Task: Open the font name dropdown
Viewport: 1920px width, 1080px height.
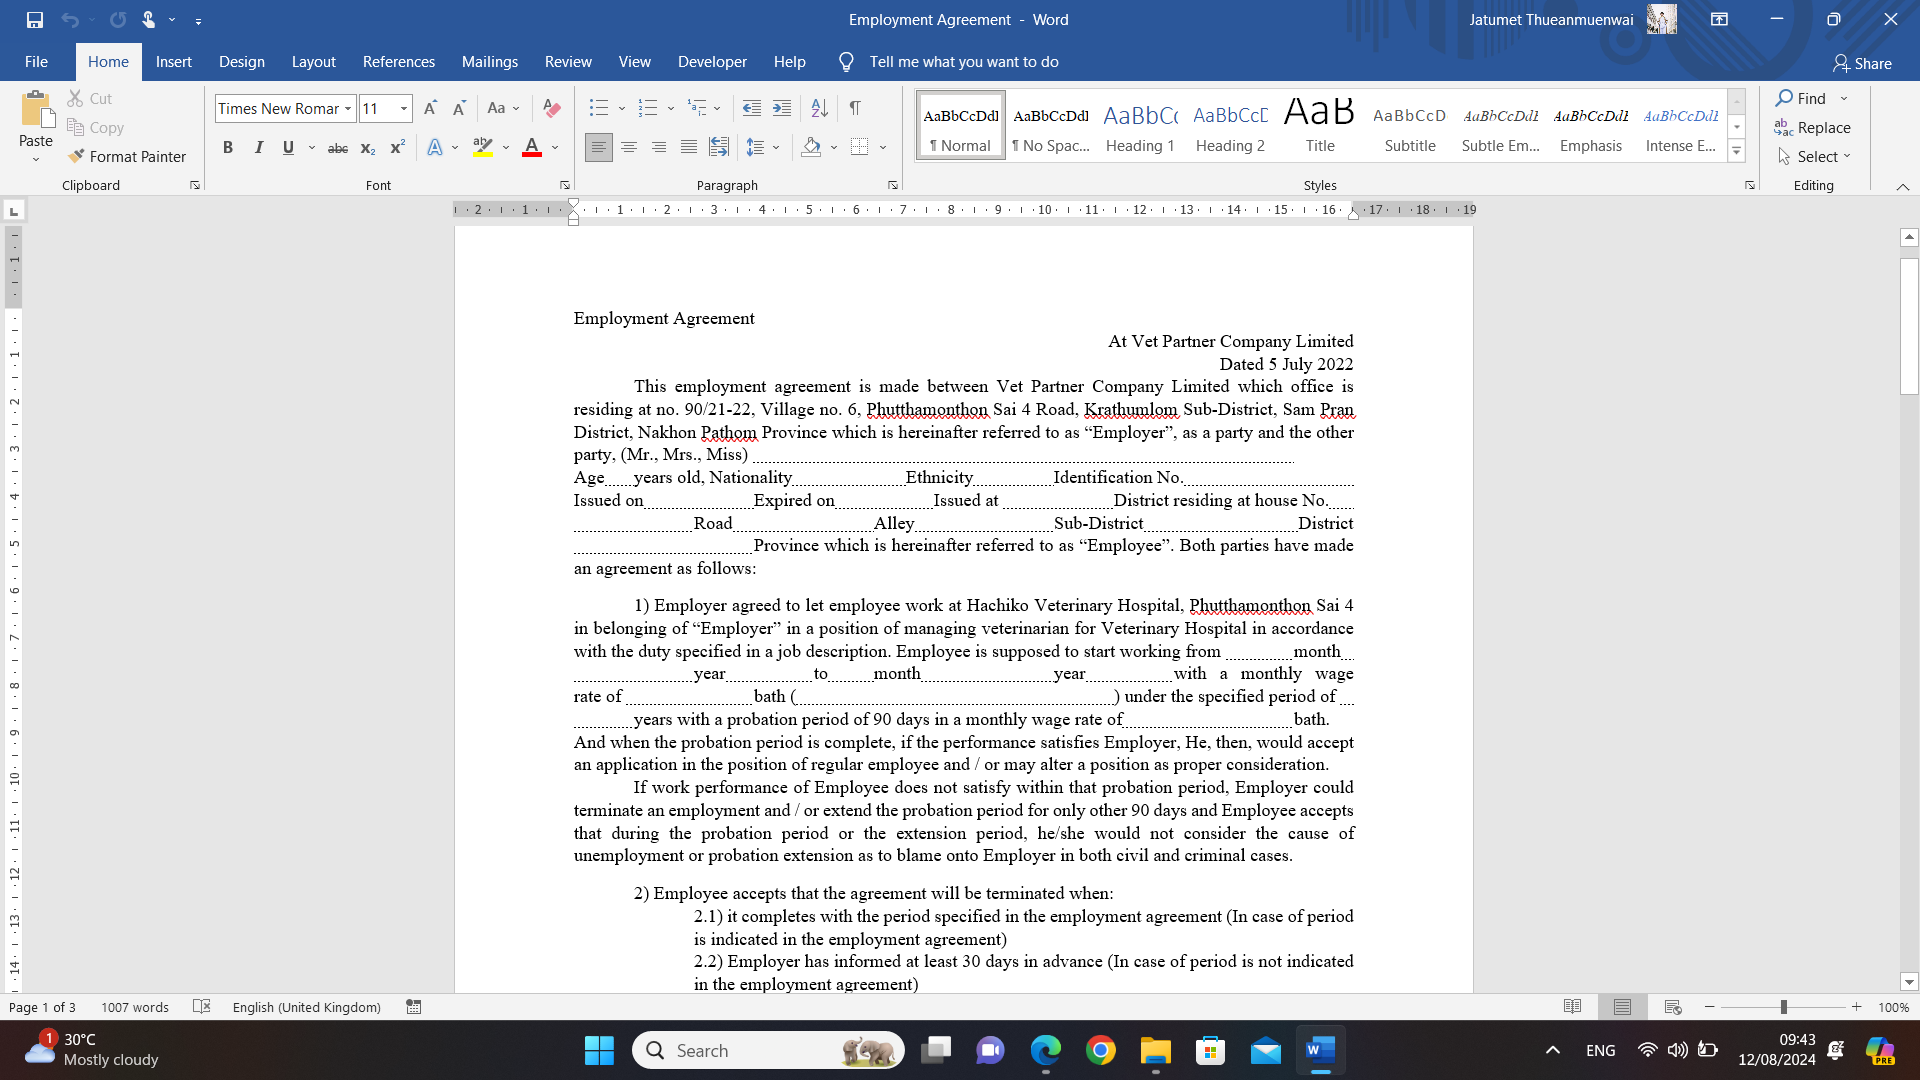Action: [348, 108]
